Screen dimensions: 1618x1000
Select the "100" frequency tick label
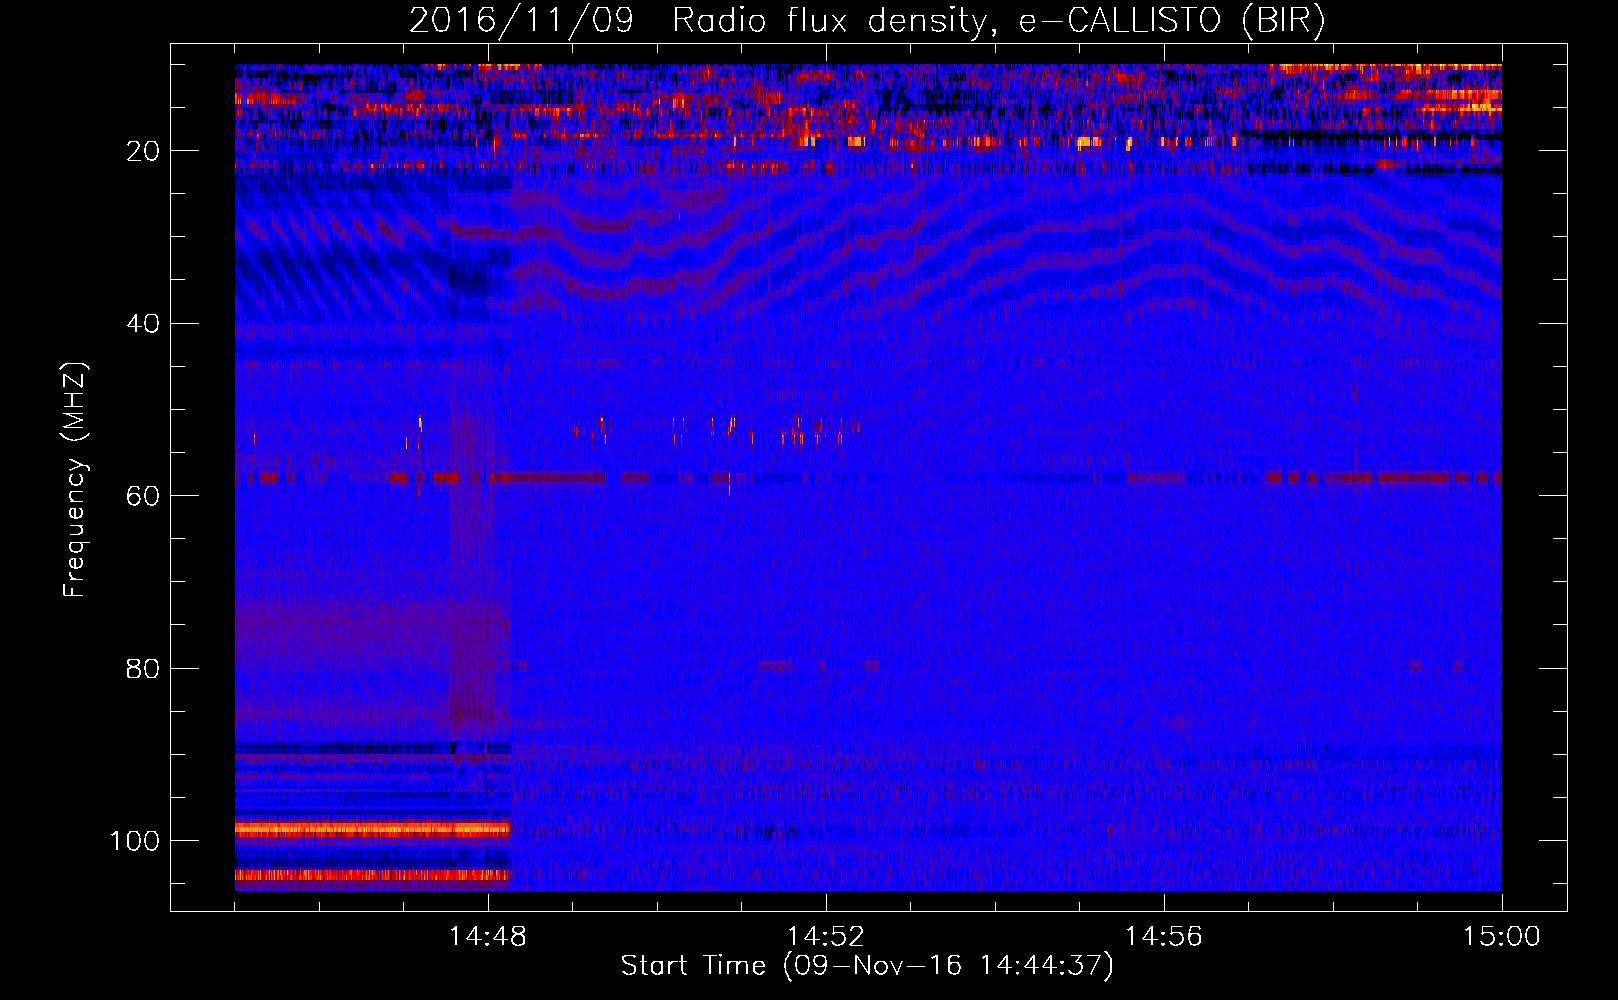[x=136, y=841]
